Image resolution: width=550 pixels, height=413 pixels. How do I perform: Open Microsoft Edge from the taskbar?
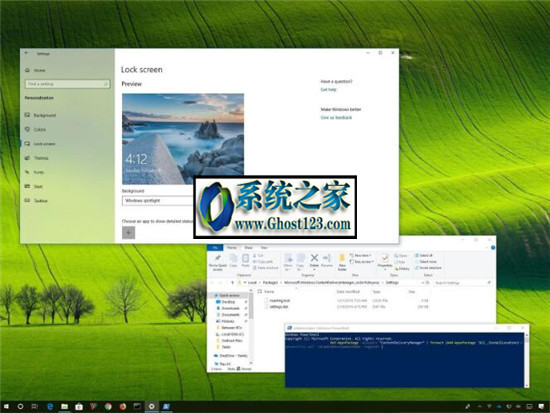click(50, 407)
